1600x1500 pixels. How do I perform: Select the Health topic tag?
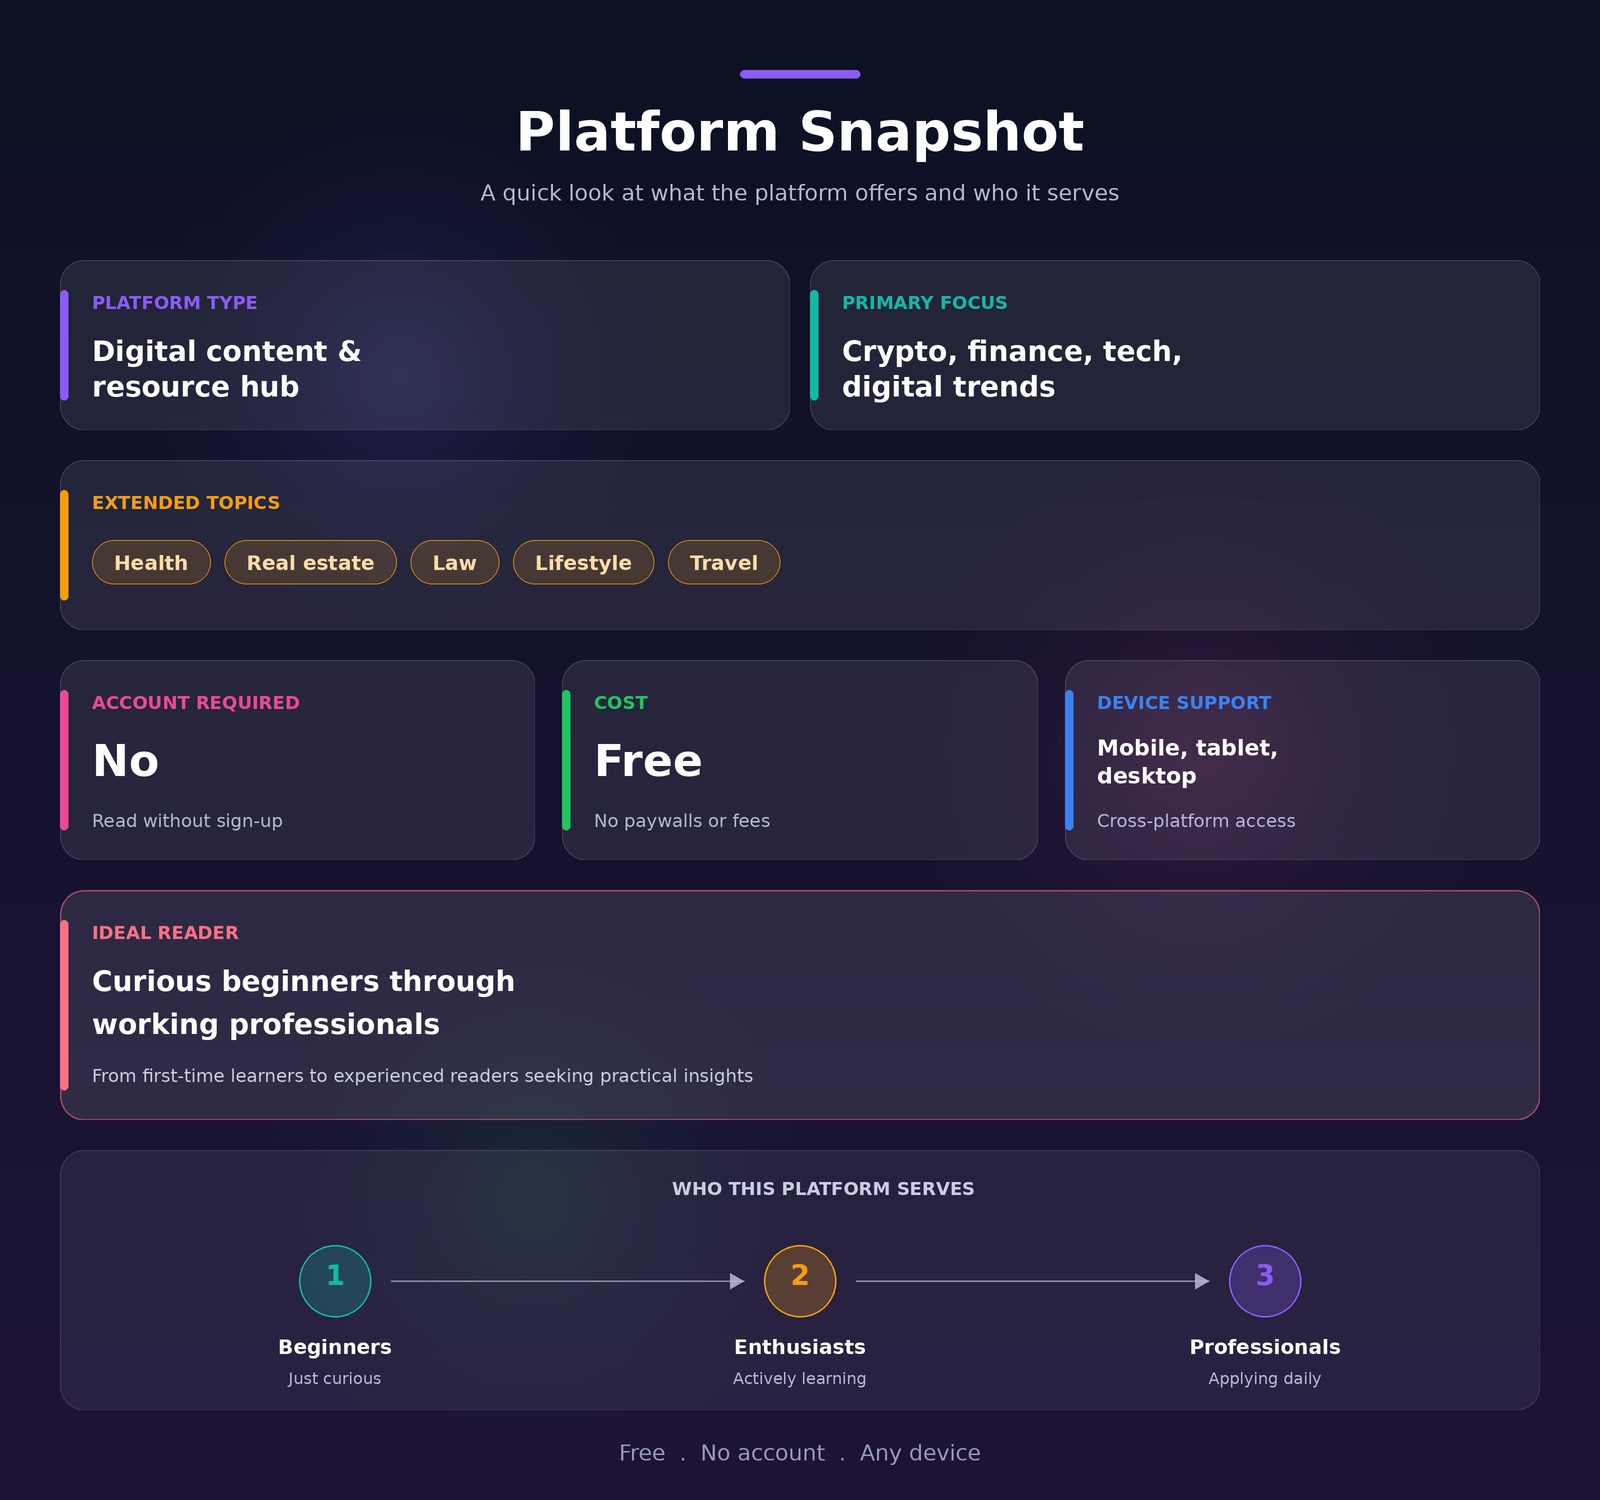[x=151, y=563]
